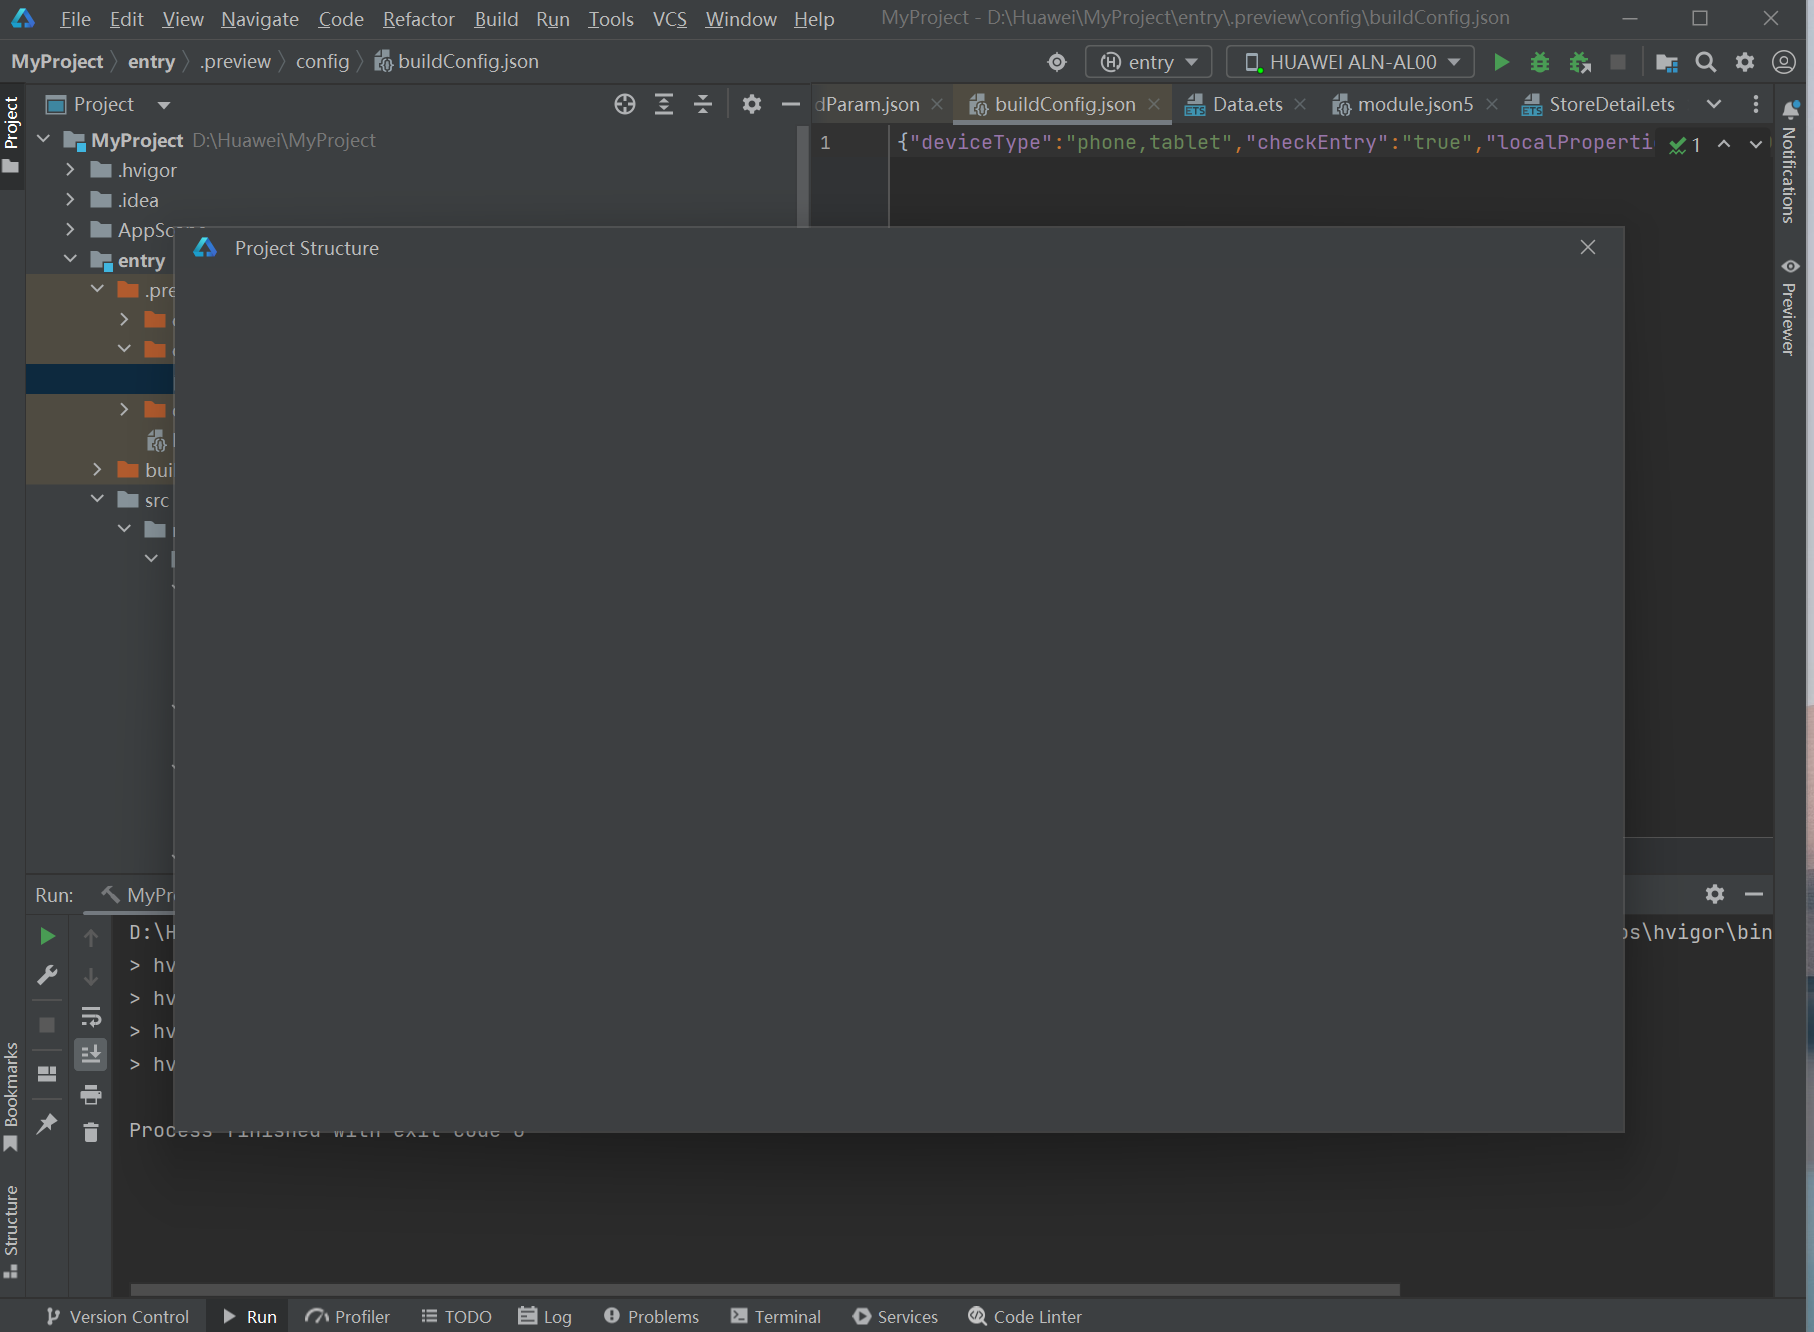The width and height of the screenshot is (1814, 1332).
Task: Toggle soft-wrap in Run console
Action: pos(91,1017)
